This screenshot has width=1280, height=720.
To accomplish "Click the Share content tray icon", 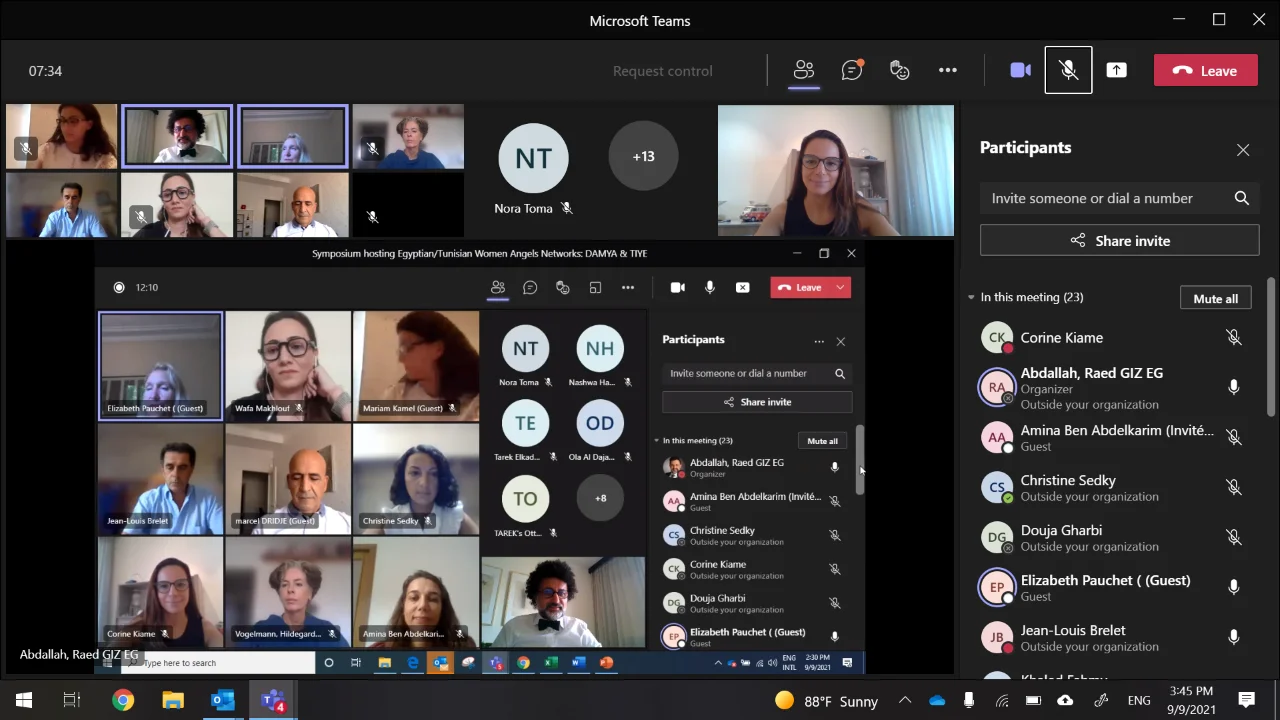I will (x=1116, y=71).
